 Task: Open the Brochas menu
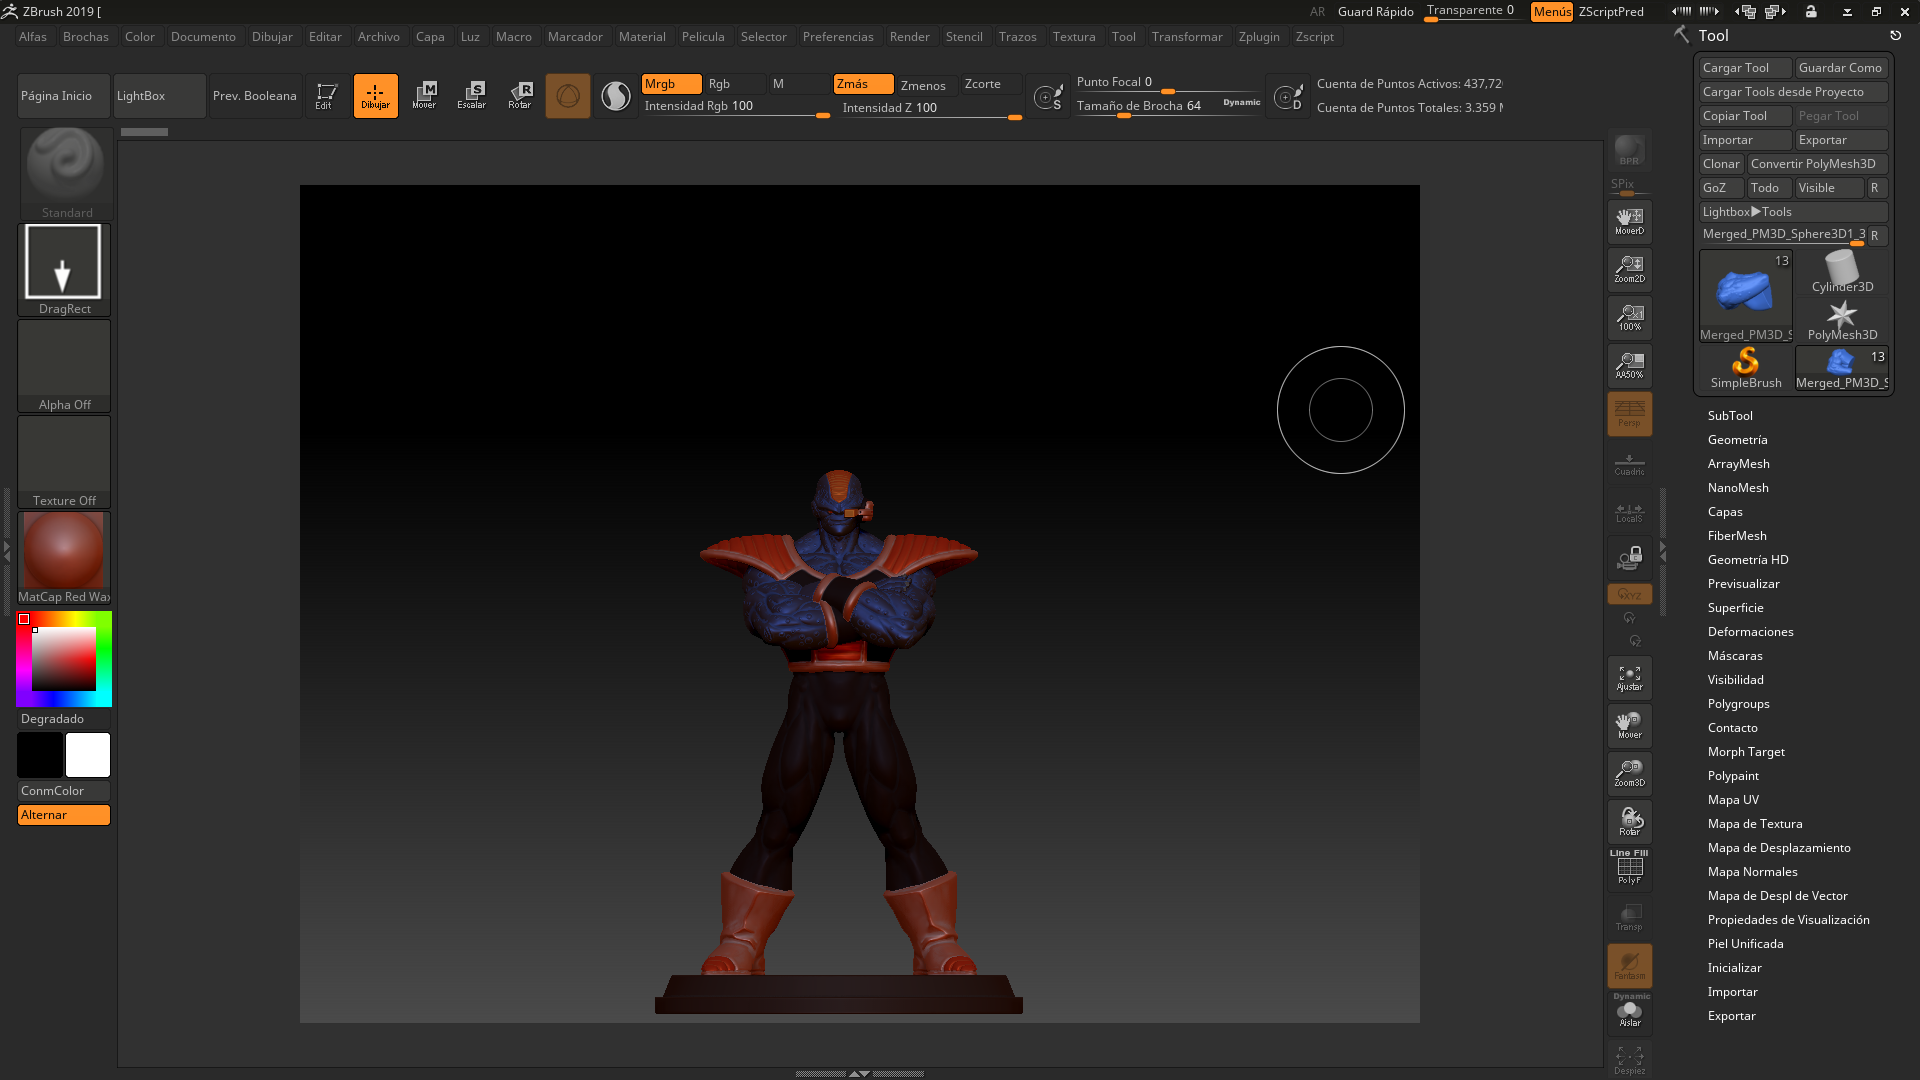85,37
